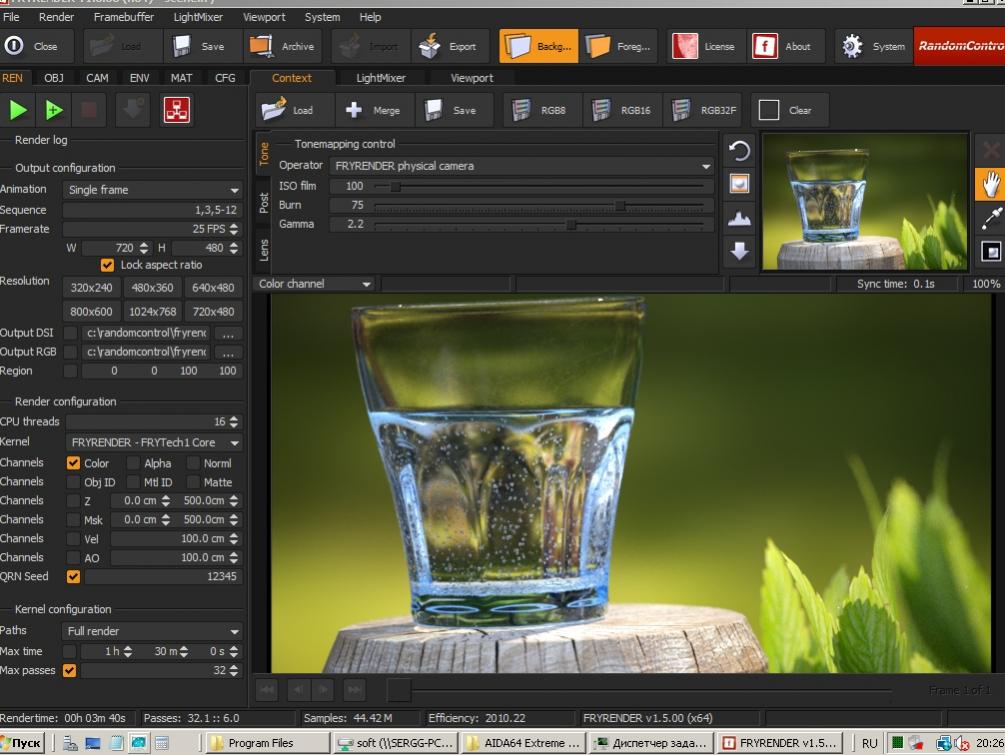The image size is (1005, 755).
Task: Enable the Obj ID channel checkbox
Action: click(73, 482)
